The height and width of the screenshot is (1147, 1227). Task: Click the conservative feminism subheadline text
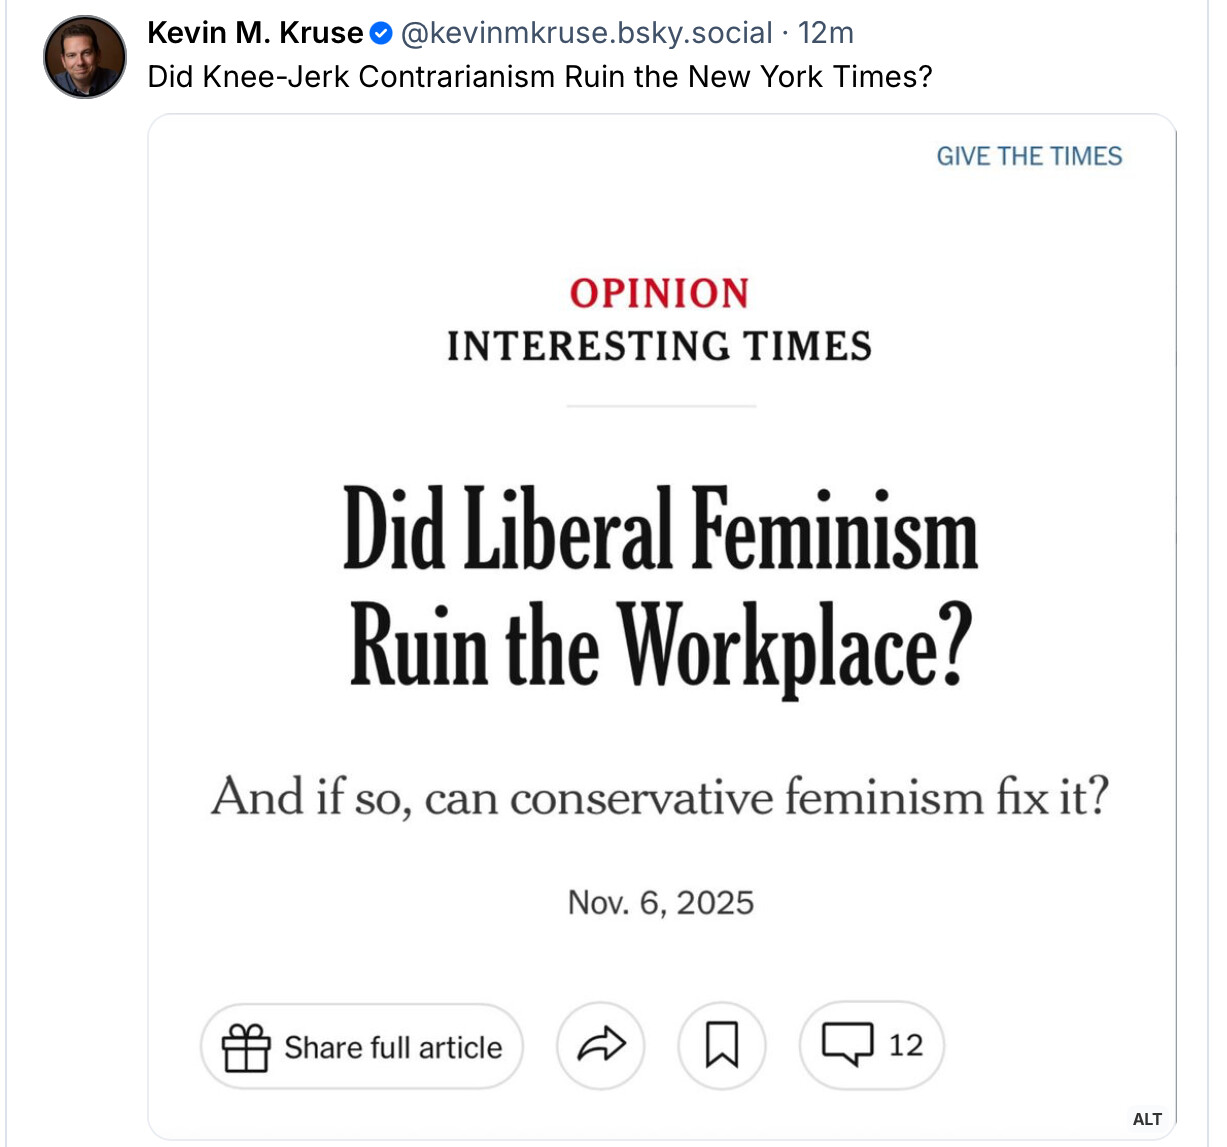tap(660, 798)
